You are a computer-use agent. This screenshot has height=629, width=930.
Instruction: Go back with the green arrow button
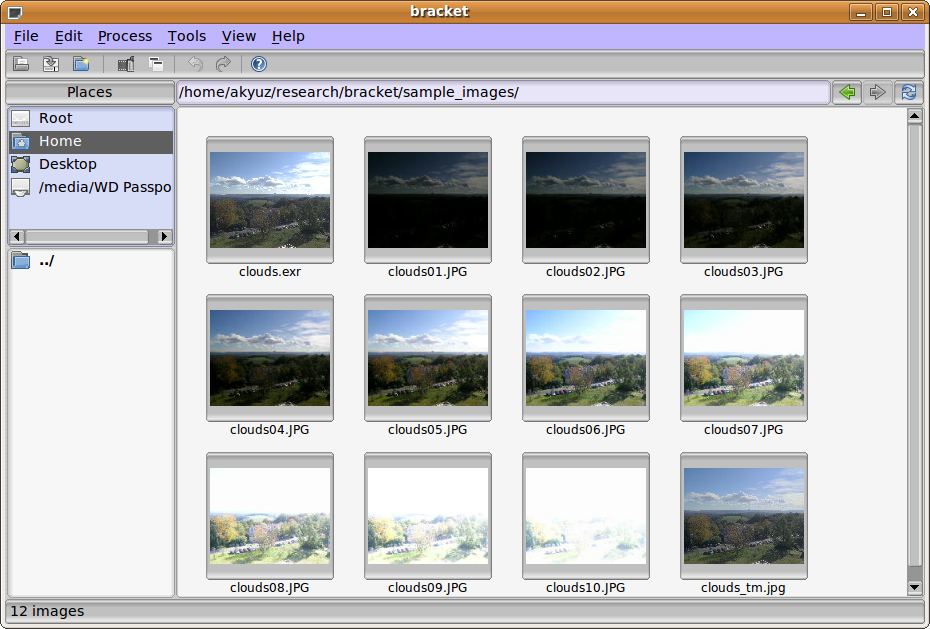point(847,92)
